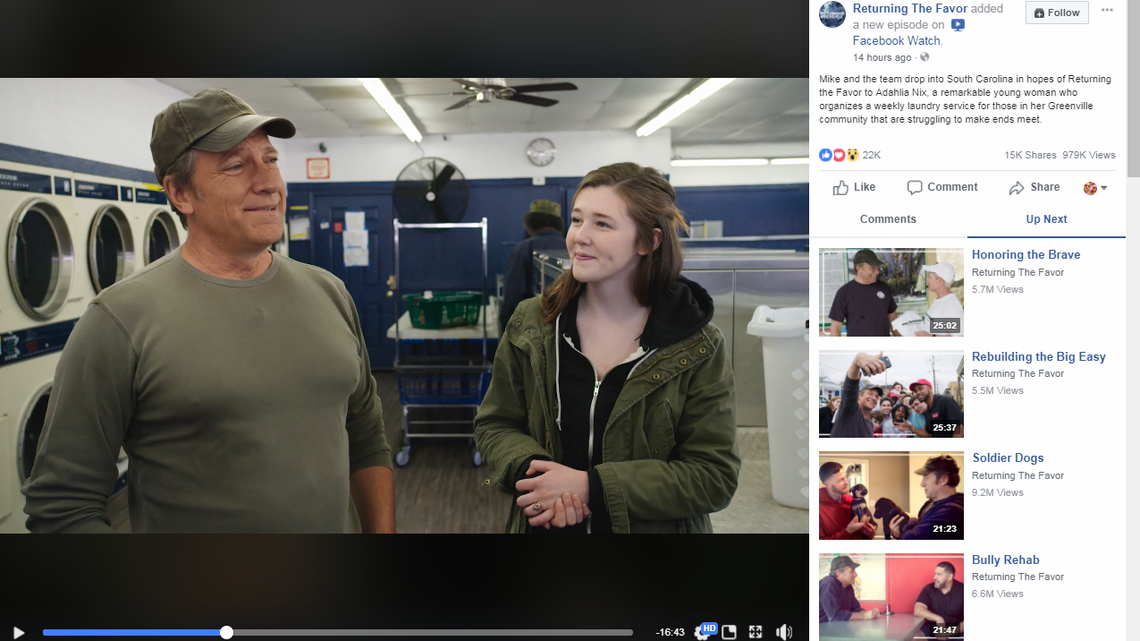Click the Share arrow icon

point(1017,187)
